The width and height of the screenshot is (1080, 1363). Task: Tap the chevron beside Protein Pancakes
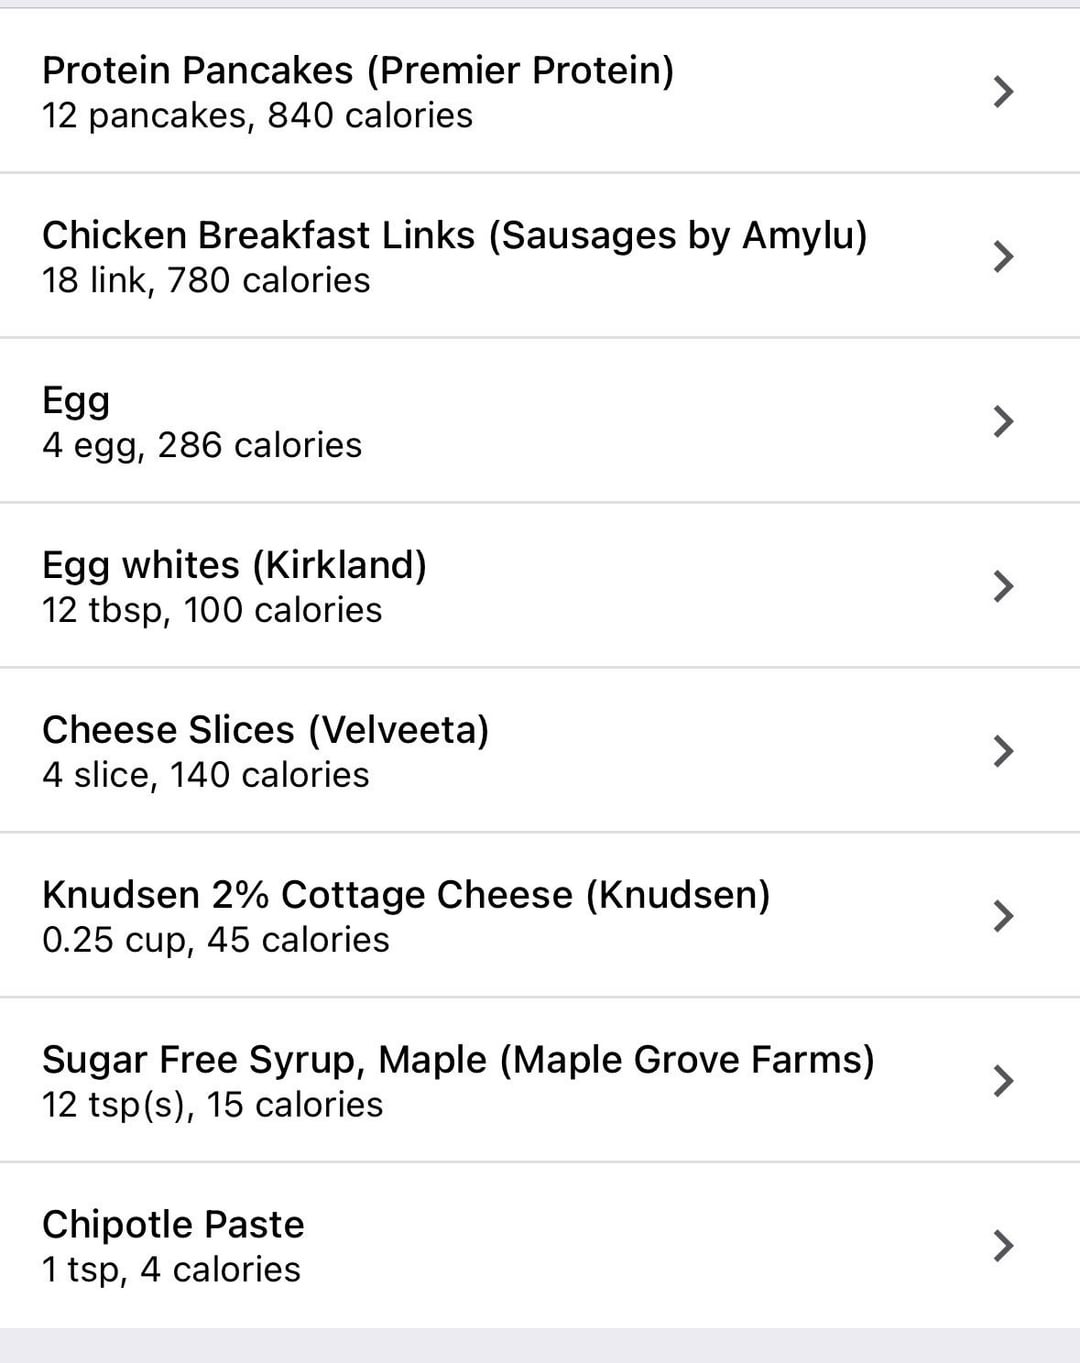point(1003,92)
